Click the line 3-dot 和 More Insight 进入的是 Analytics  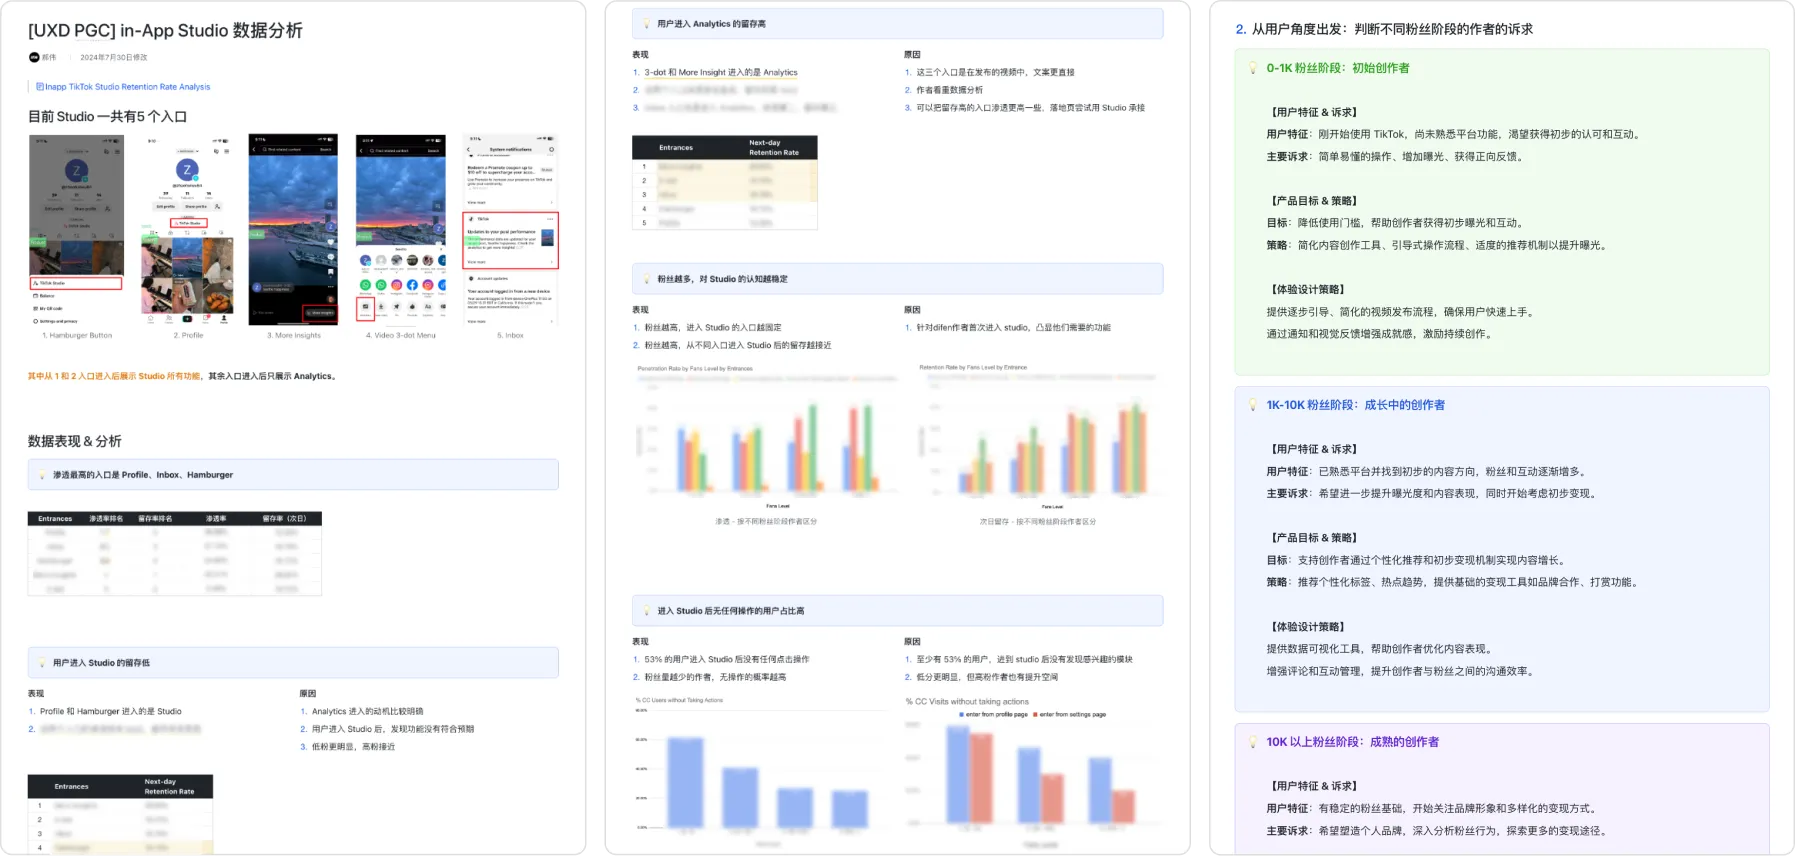[721, 73]
